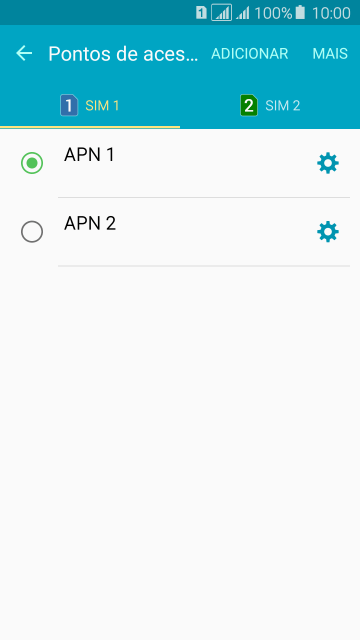Tap the second signal strength icon
The height and width of the screenshot is (640, 360).
point(243,13)
